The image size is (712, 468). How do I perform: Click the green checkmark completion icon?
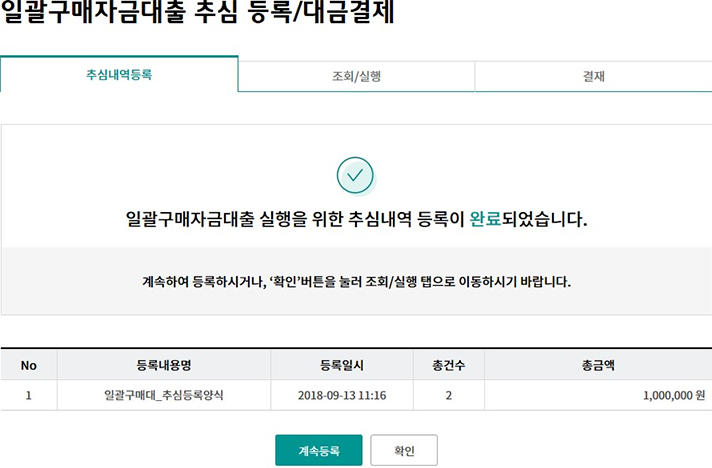point(355,175)
